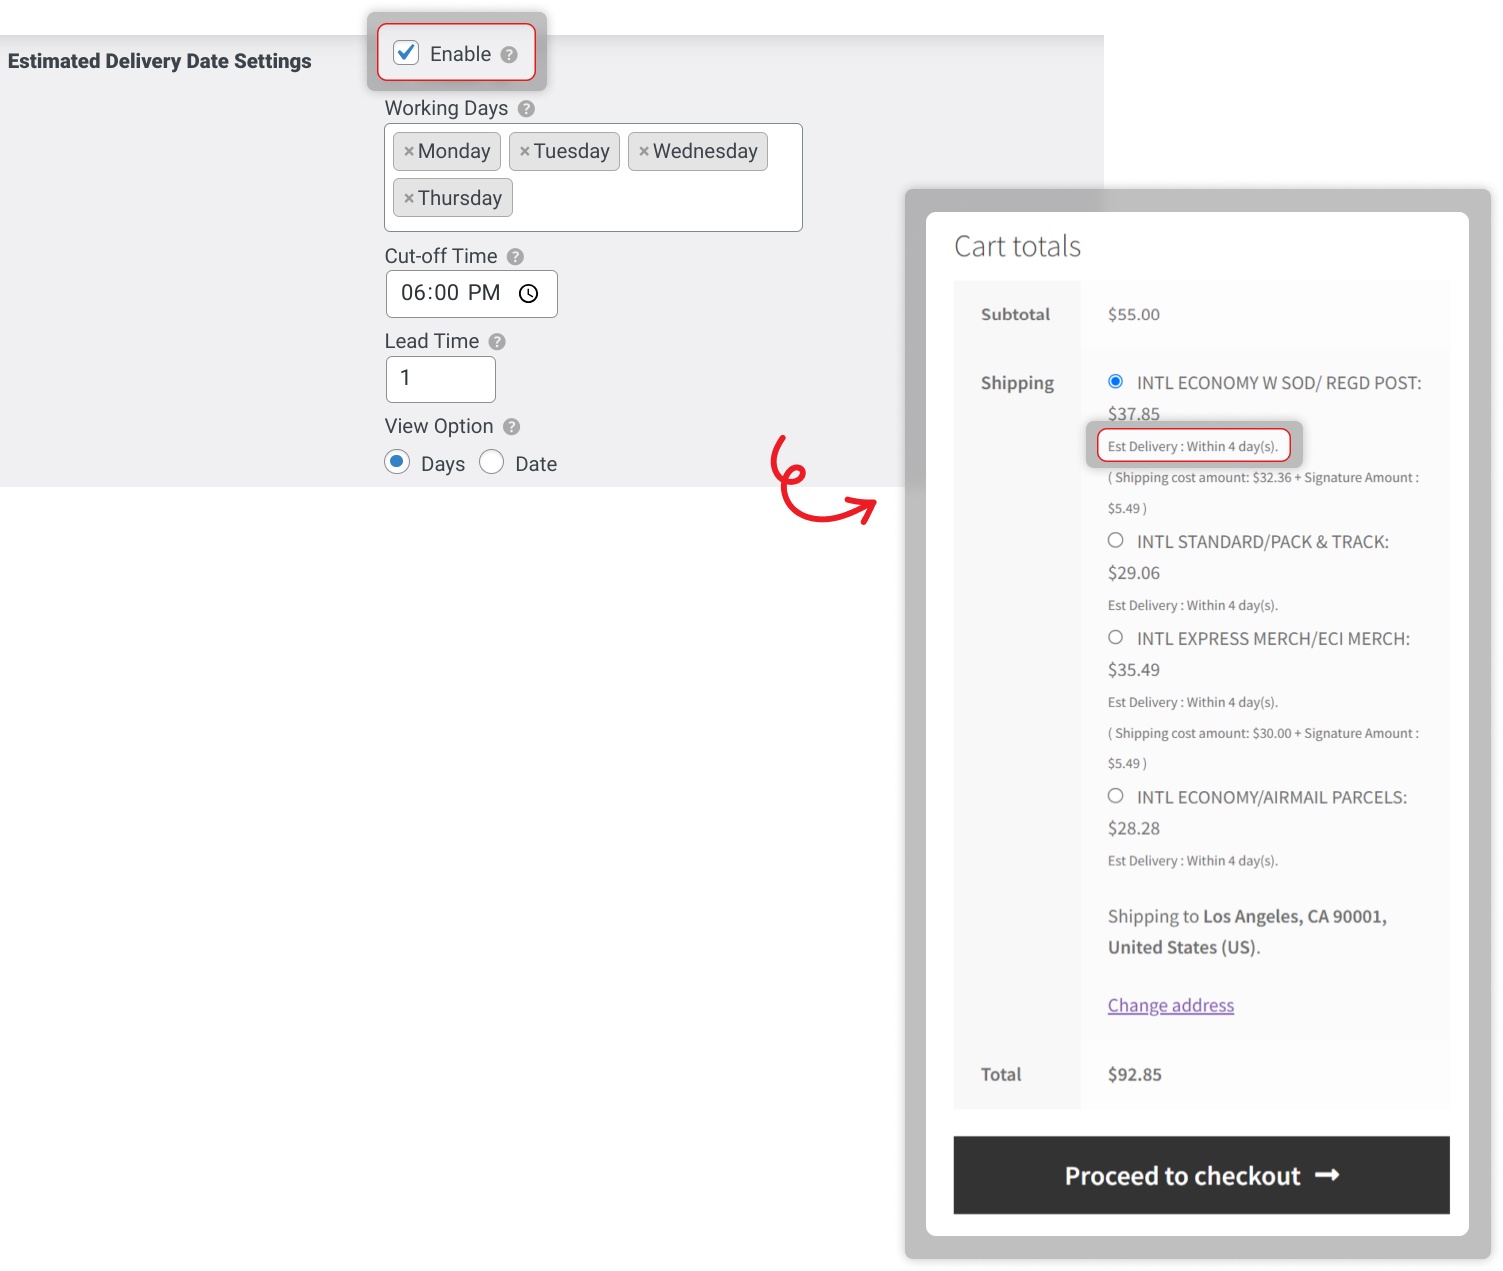Click the Working Days help icon
The image size is (1503, 1271).
tap(527, 108)
